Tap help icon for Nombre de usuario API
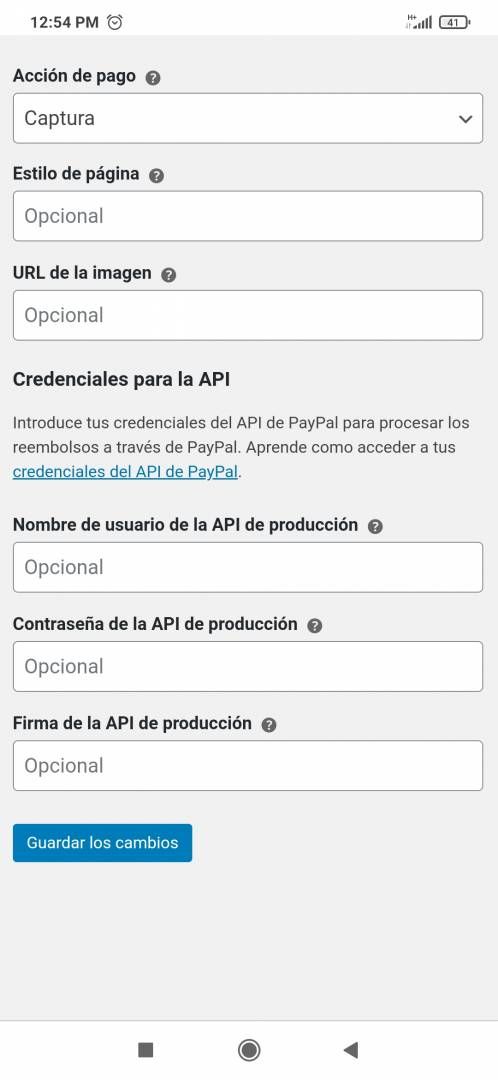Viewport: 498px width, 1080px height. click(375, 527)
